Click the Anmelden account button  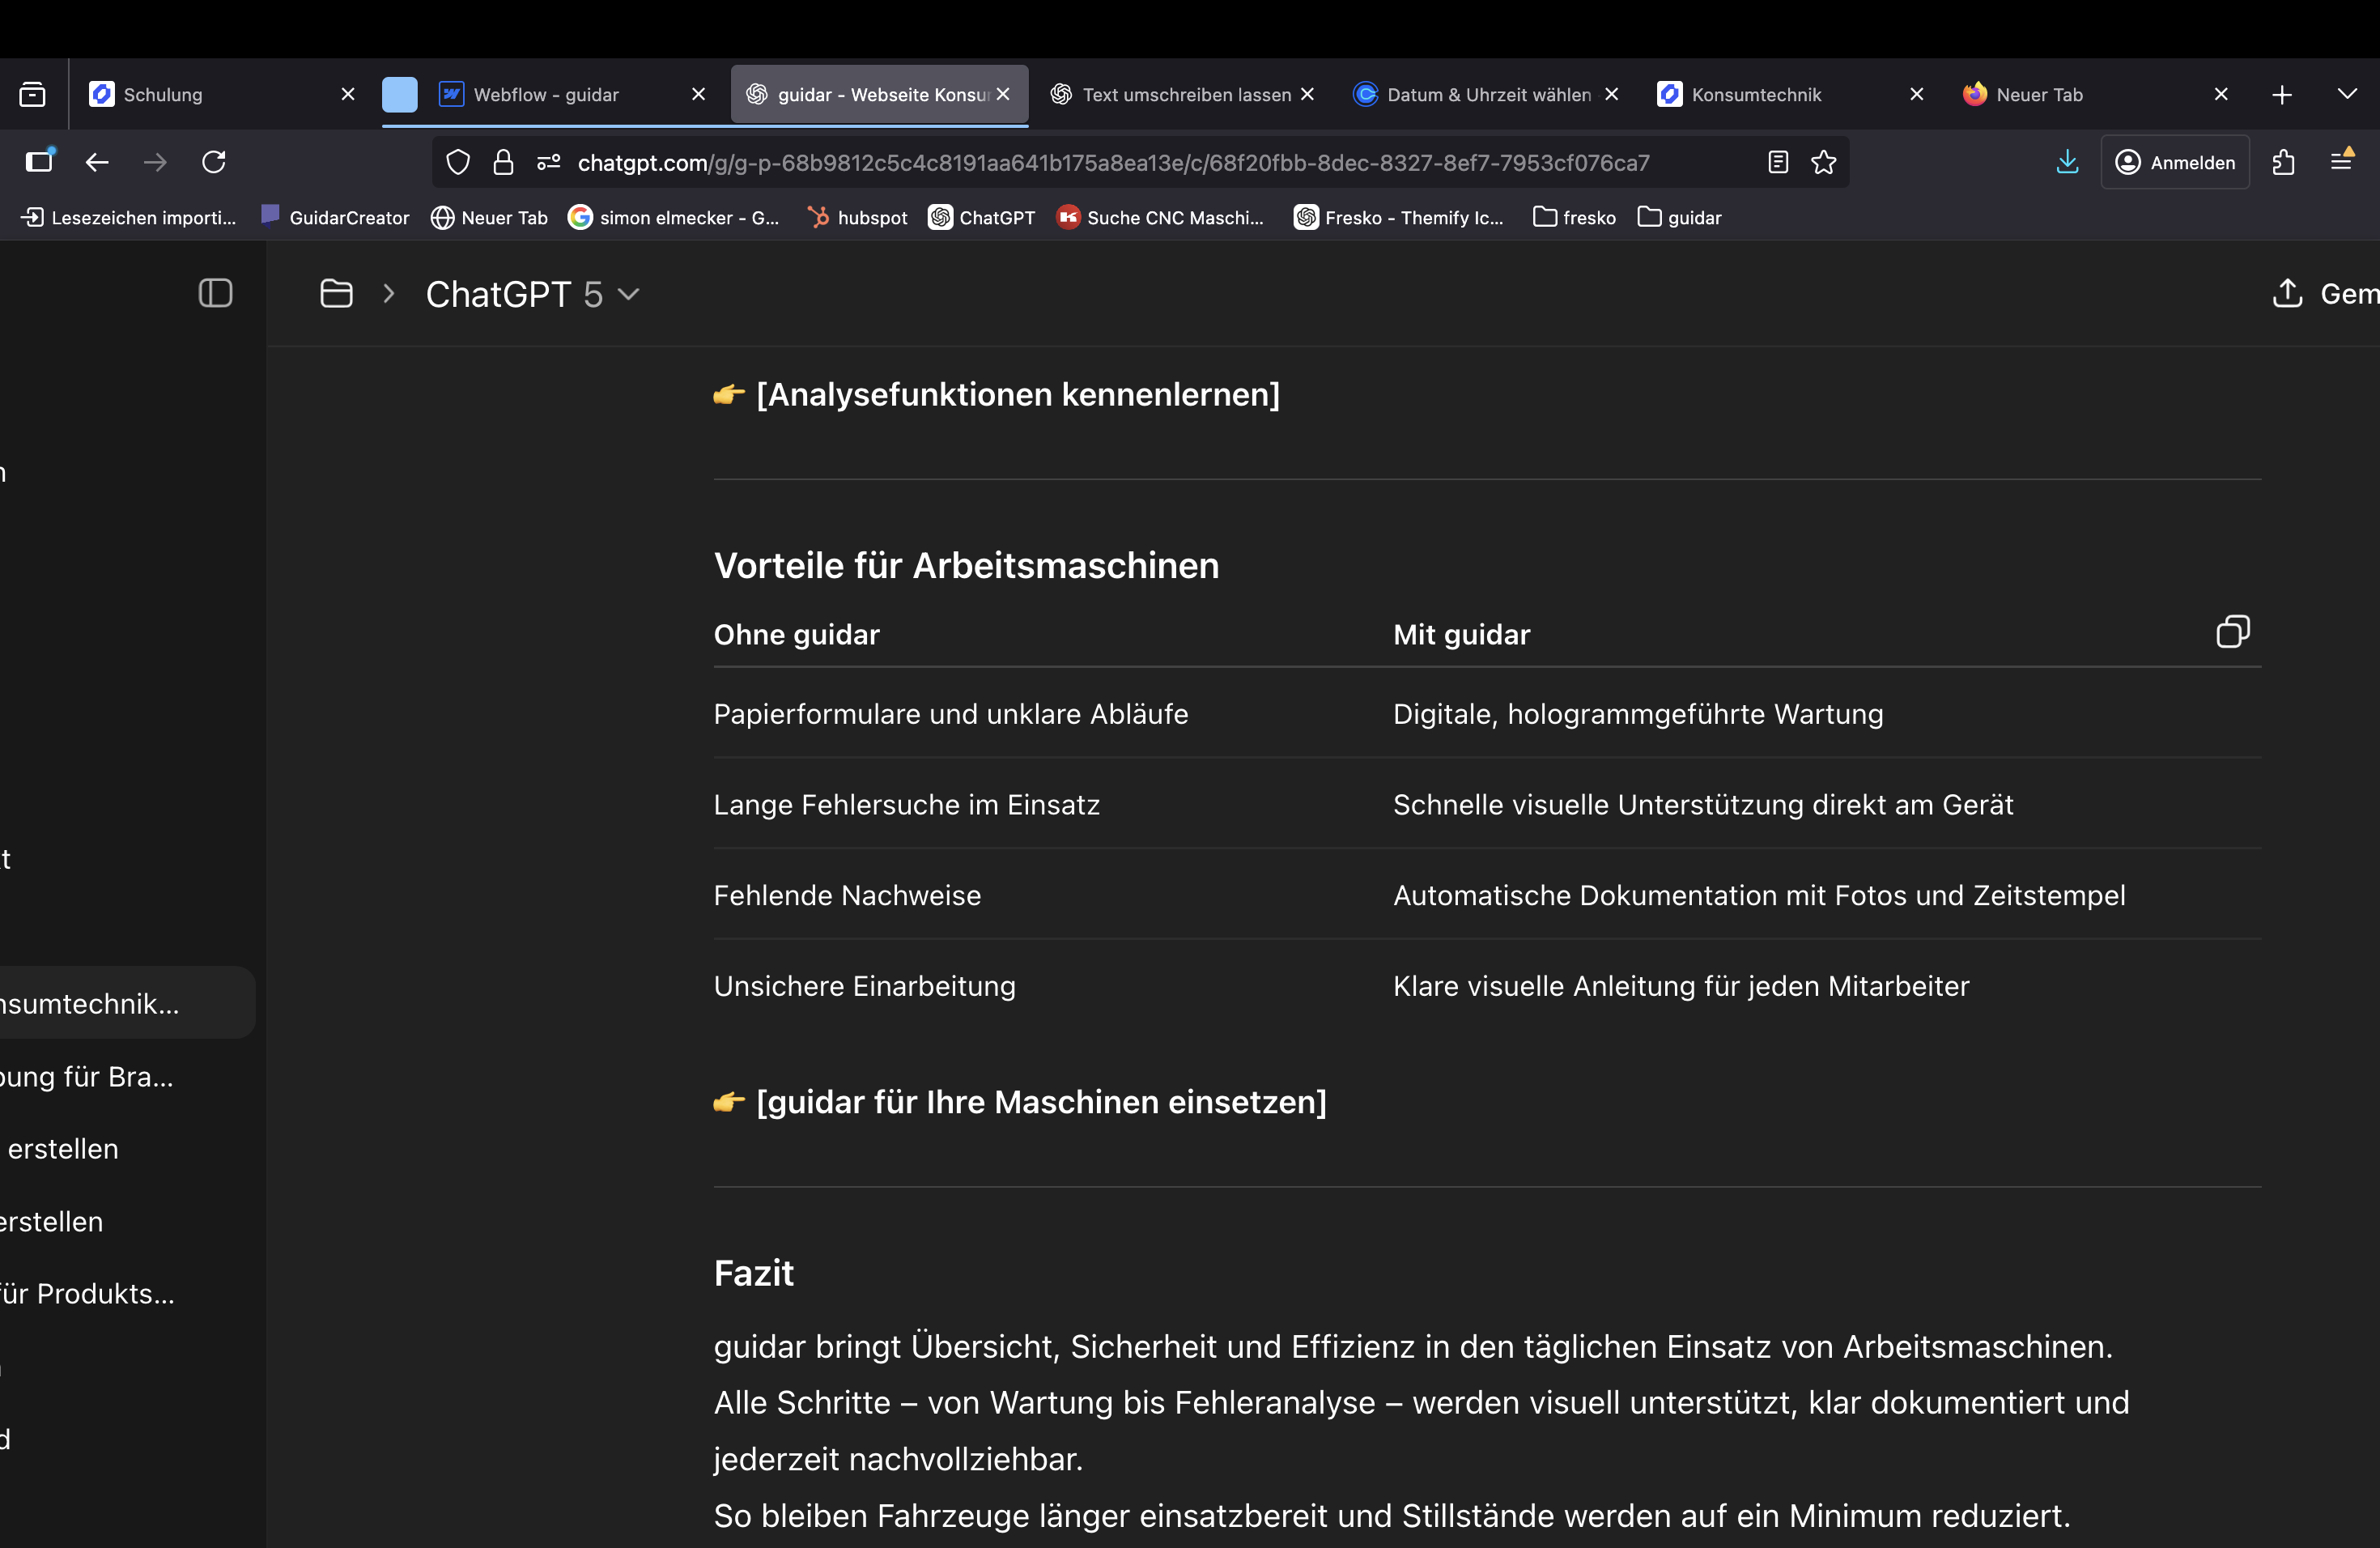point(2175,162)
